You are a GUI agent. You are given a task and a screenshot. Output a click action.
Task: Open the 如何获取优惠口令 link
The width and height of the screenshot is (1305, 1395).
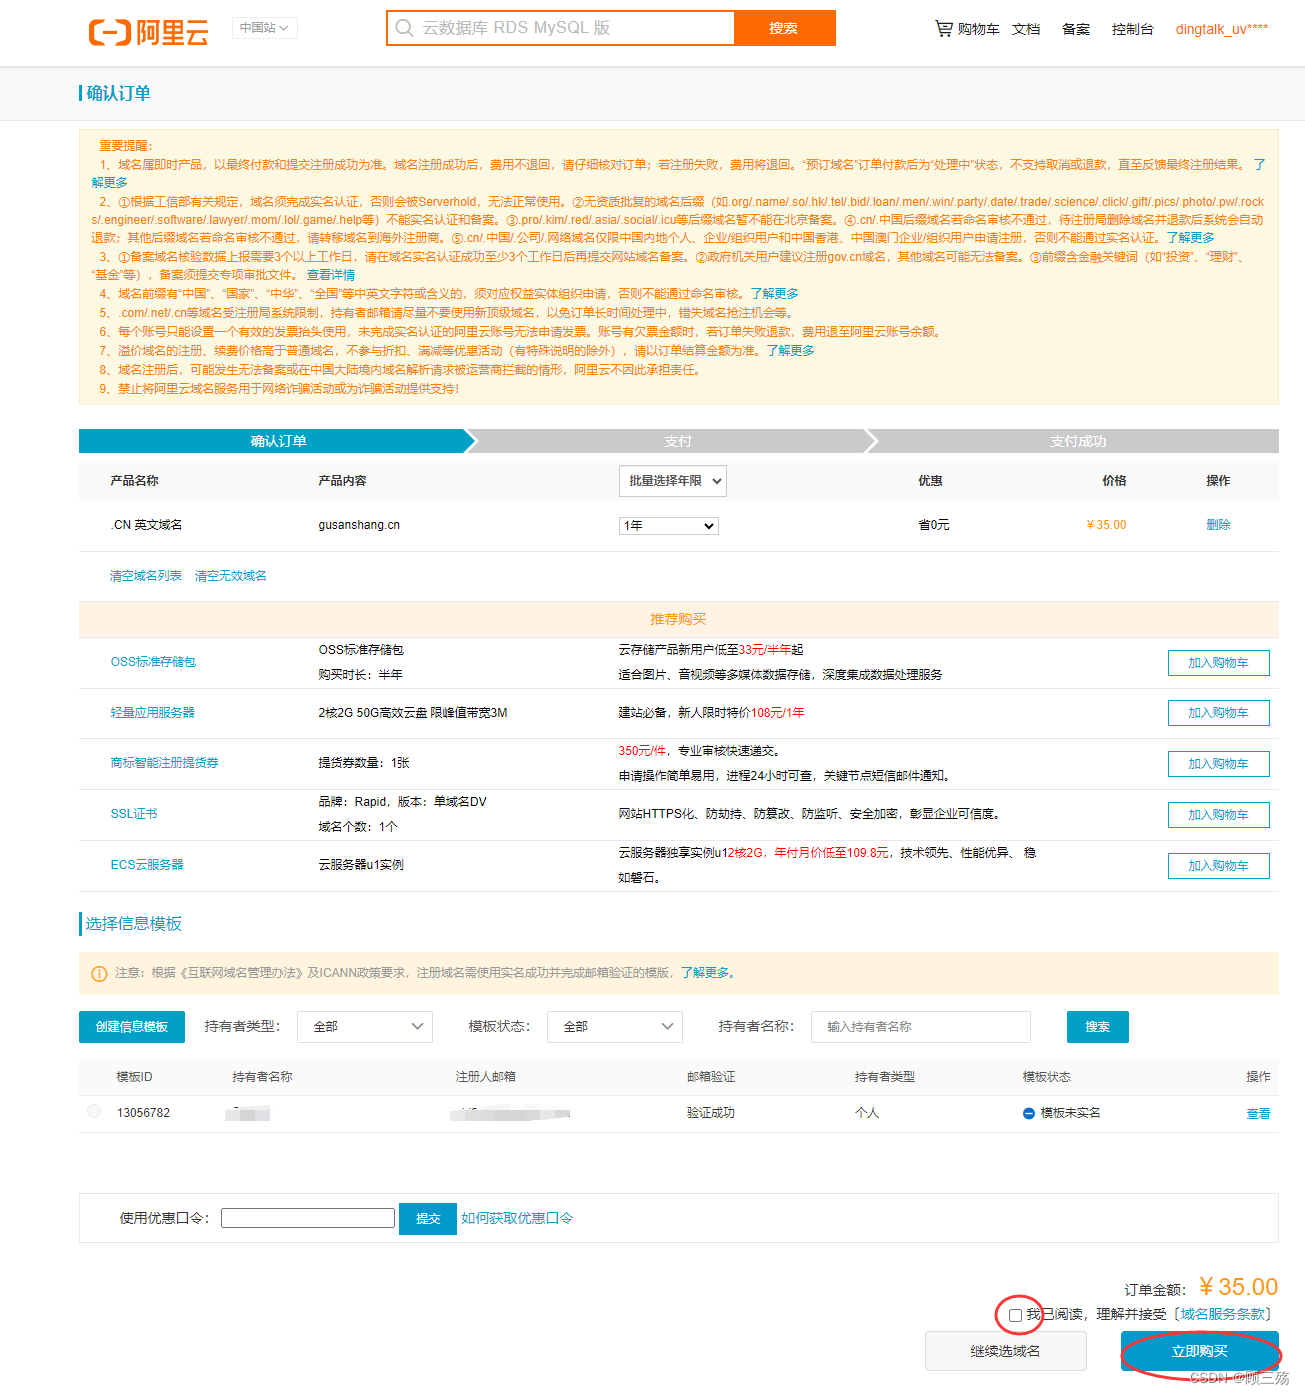click(517, 1218)
